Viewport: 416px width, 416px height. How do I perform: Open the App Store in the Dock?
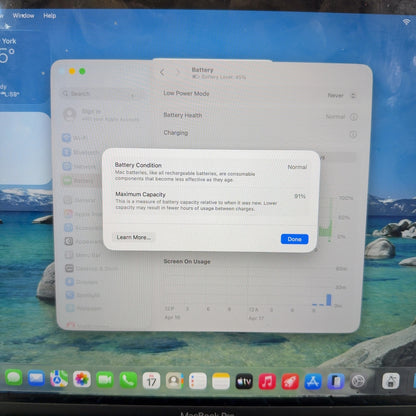click(x=313, y=382)
